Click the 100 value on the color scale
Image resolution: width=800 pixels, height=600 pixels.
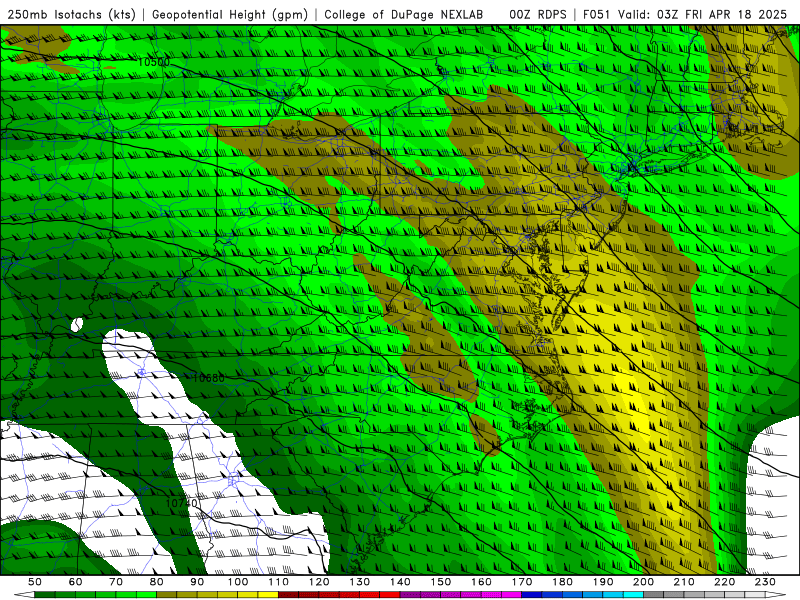238,582
